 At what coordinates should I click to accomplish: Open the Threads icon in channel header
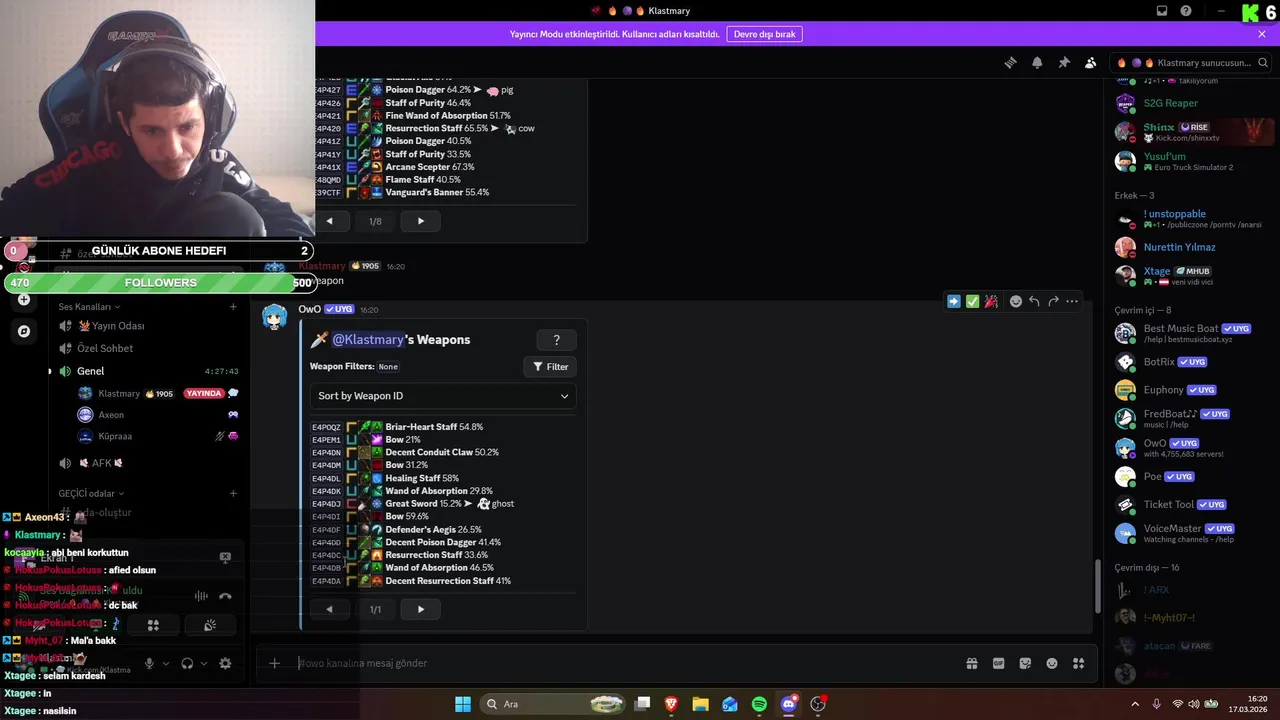point(1010,62)
